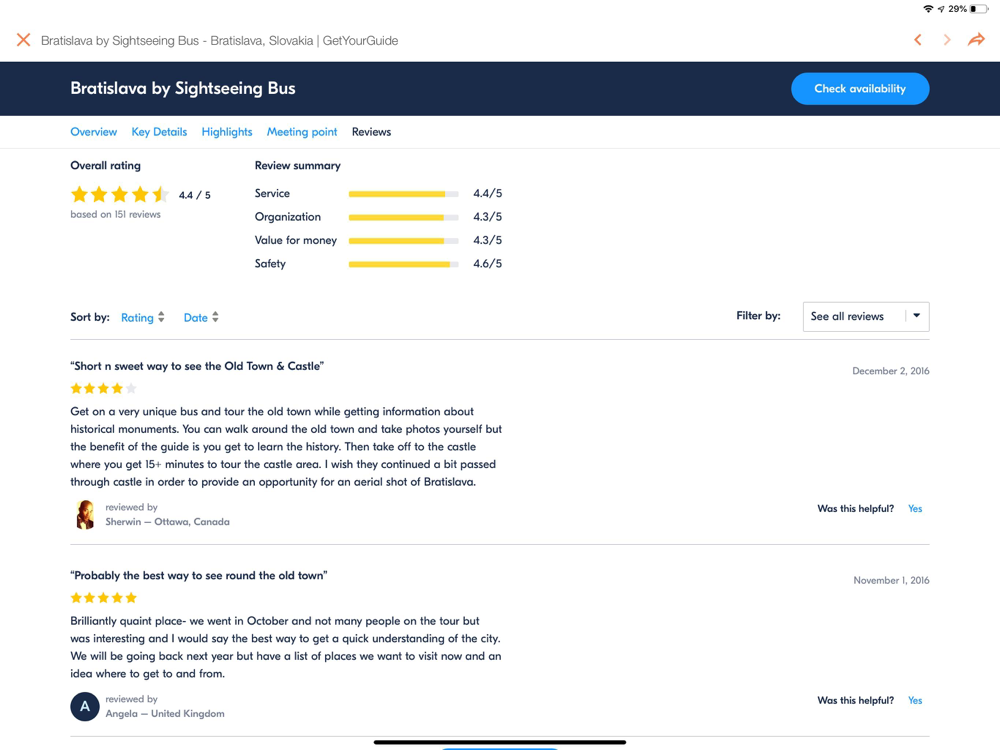Open the See all reviews filter dropdown
1000x750 pixels.
click(865, 316)
